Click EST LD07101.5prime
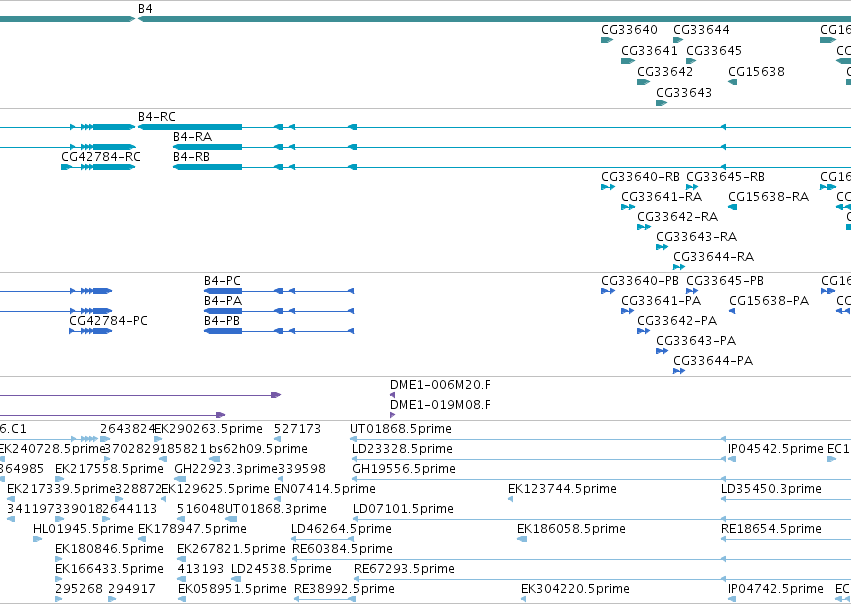This screenshot has height=604, width=851. 403,510
